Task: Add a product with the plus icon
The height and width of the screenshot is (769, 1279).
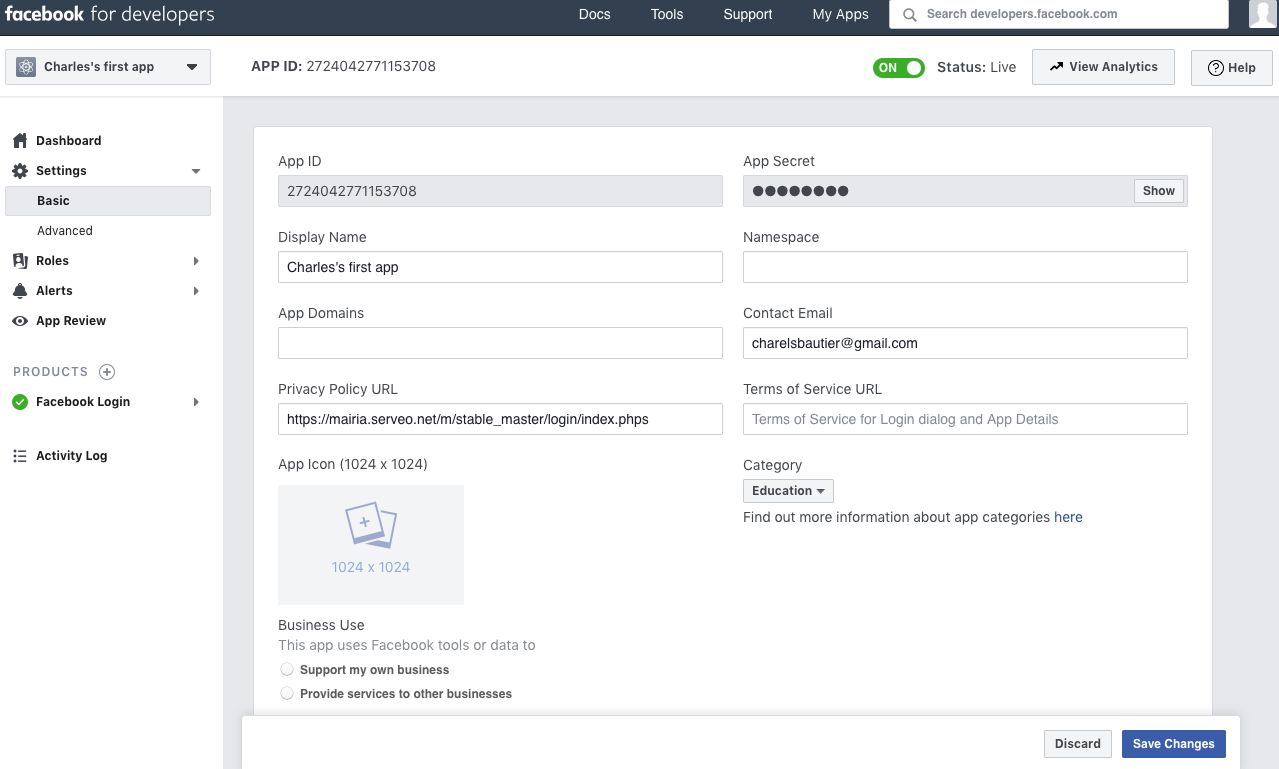Action: pyautogui.click(x=107, y=372)
